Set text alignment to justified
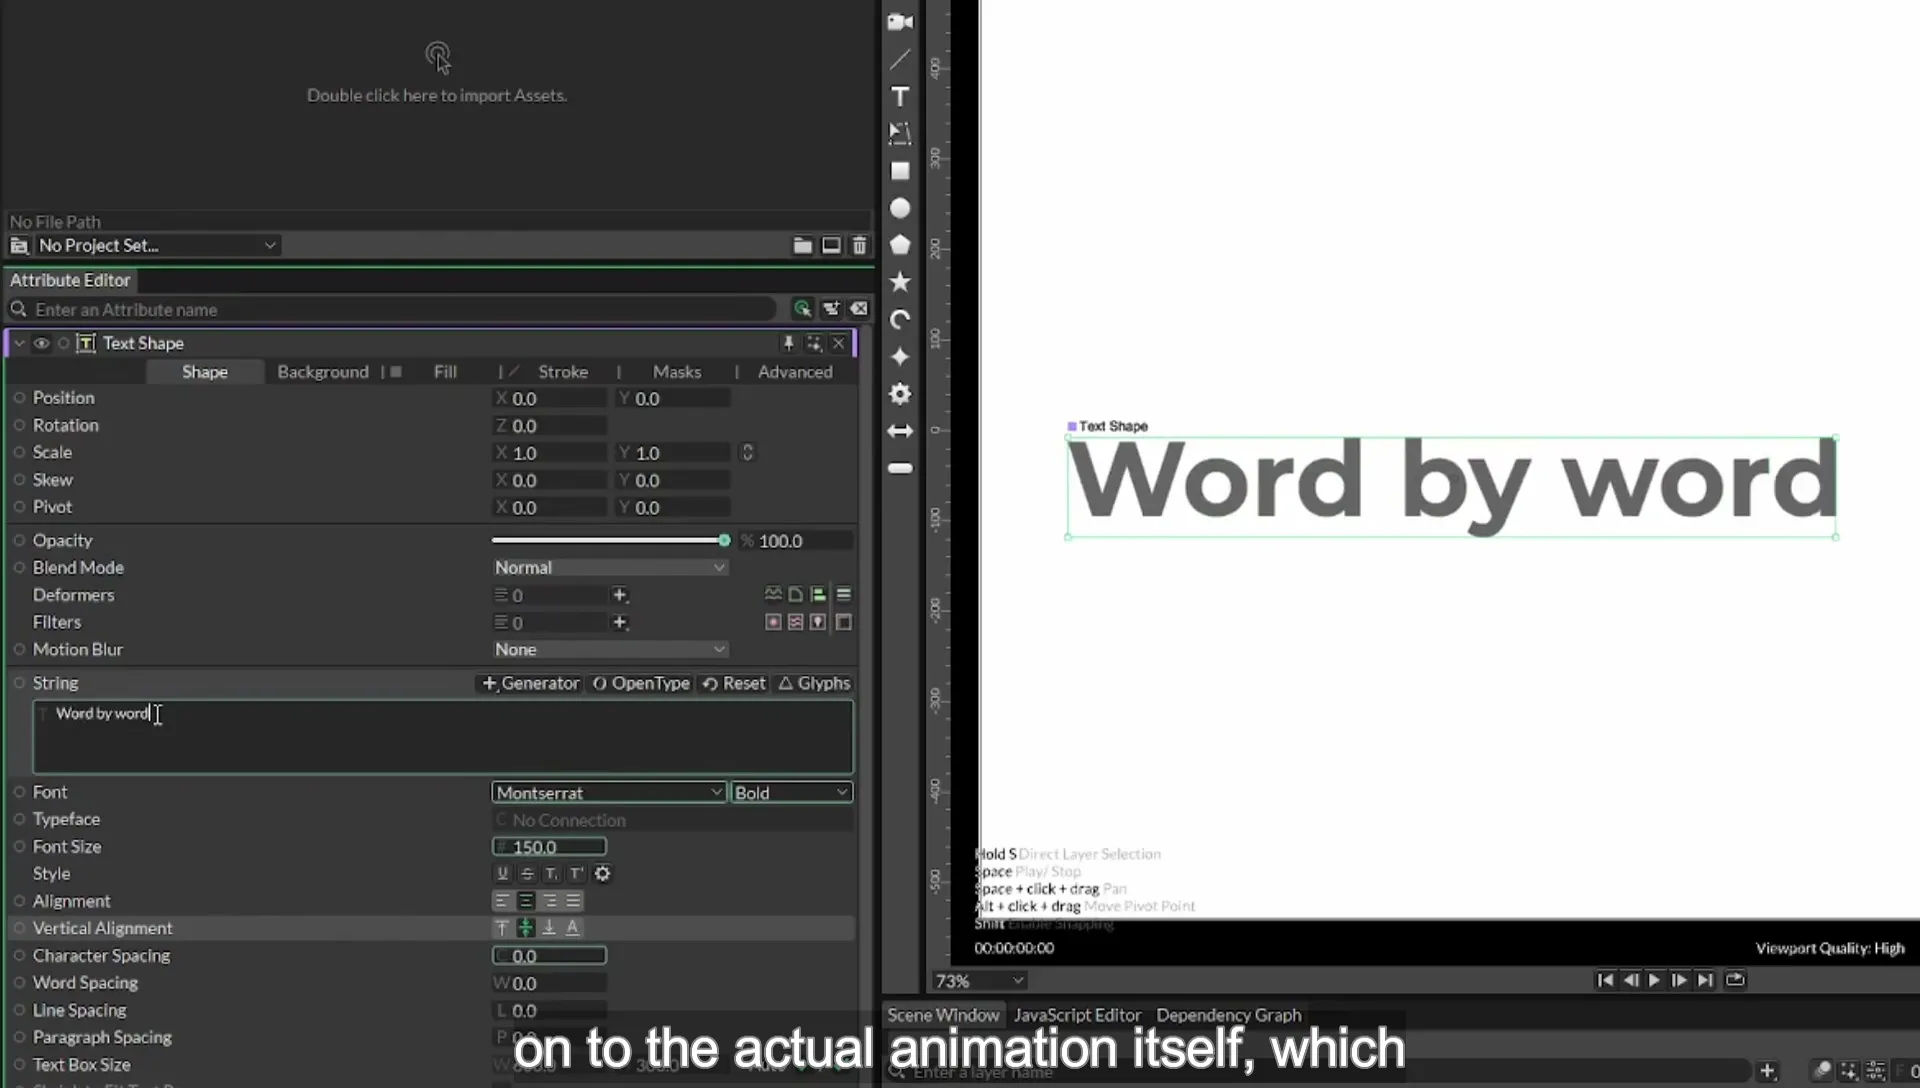The image size is (1920, 1088). 574,901
